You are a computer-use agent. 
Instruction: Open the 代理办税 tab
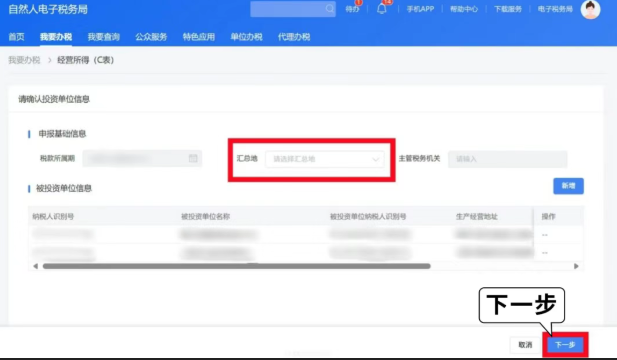[294, 37]
